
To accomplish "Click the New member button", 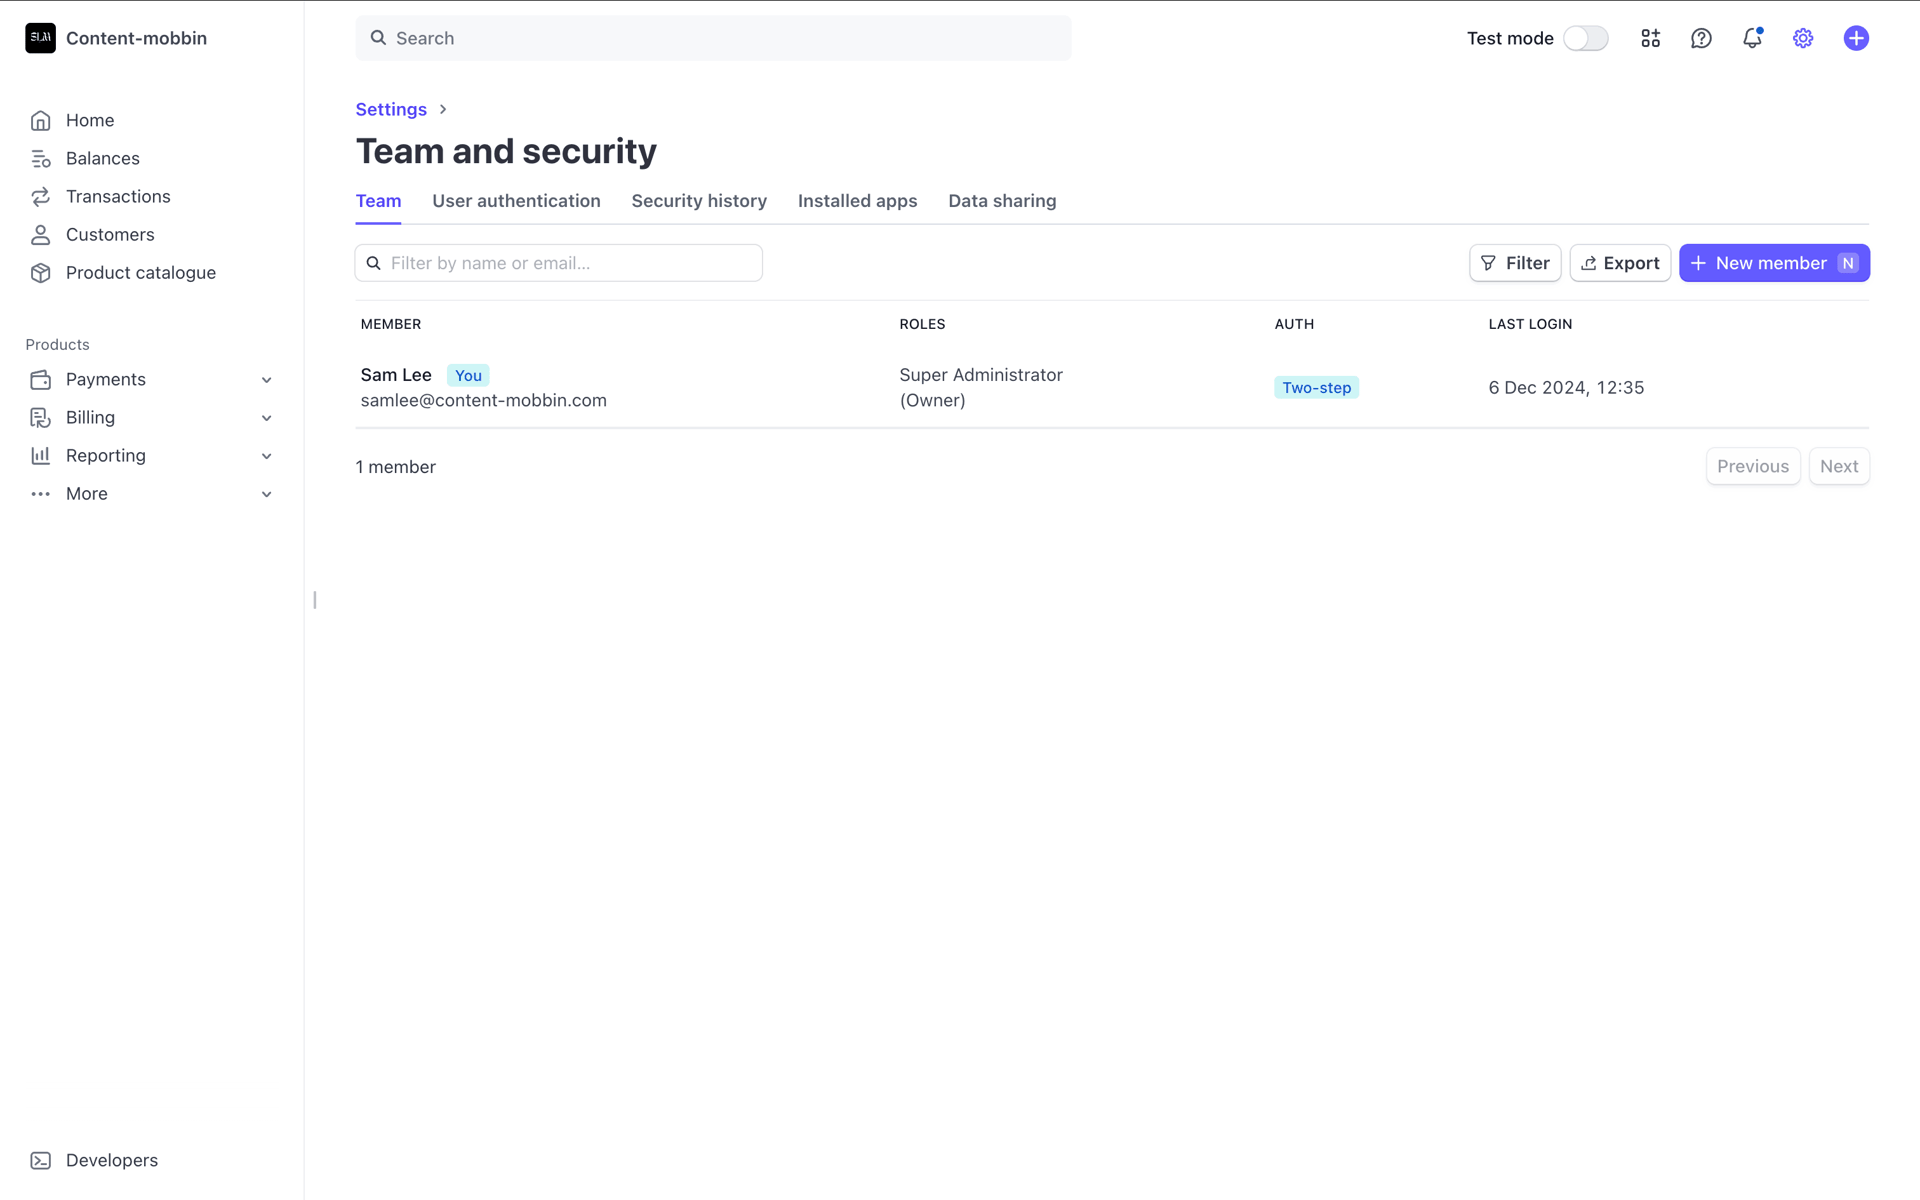I will (x=1774, y=263).
